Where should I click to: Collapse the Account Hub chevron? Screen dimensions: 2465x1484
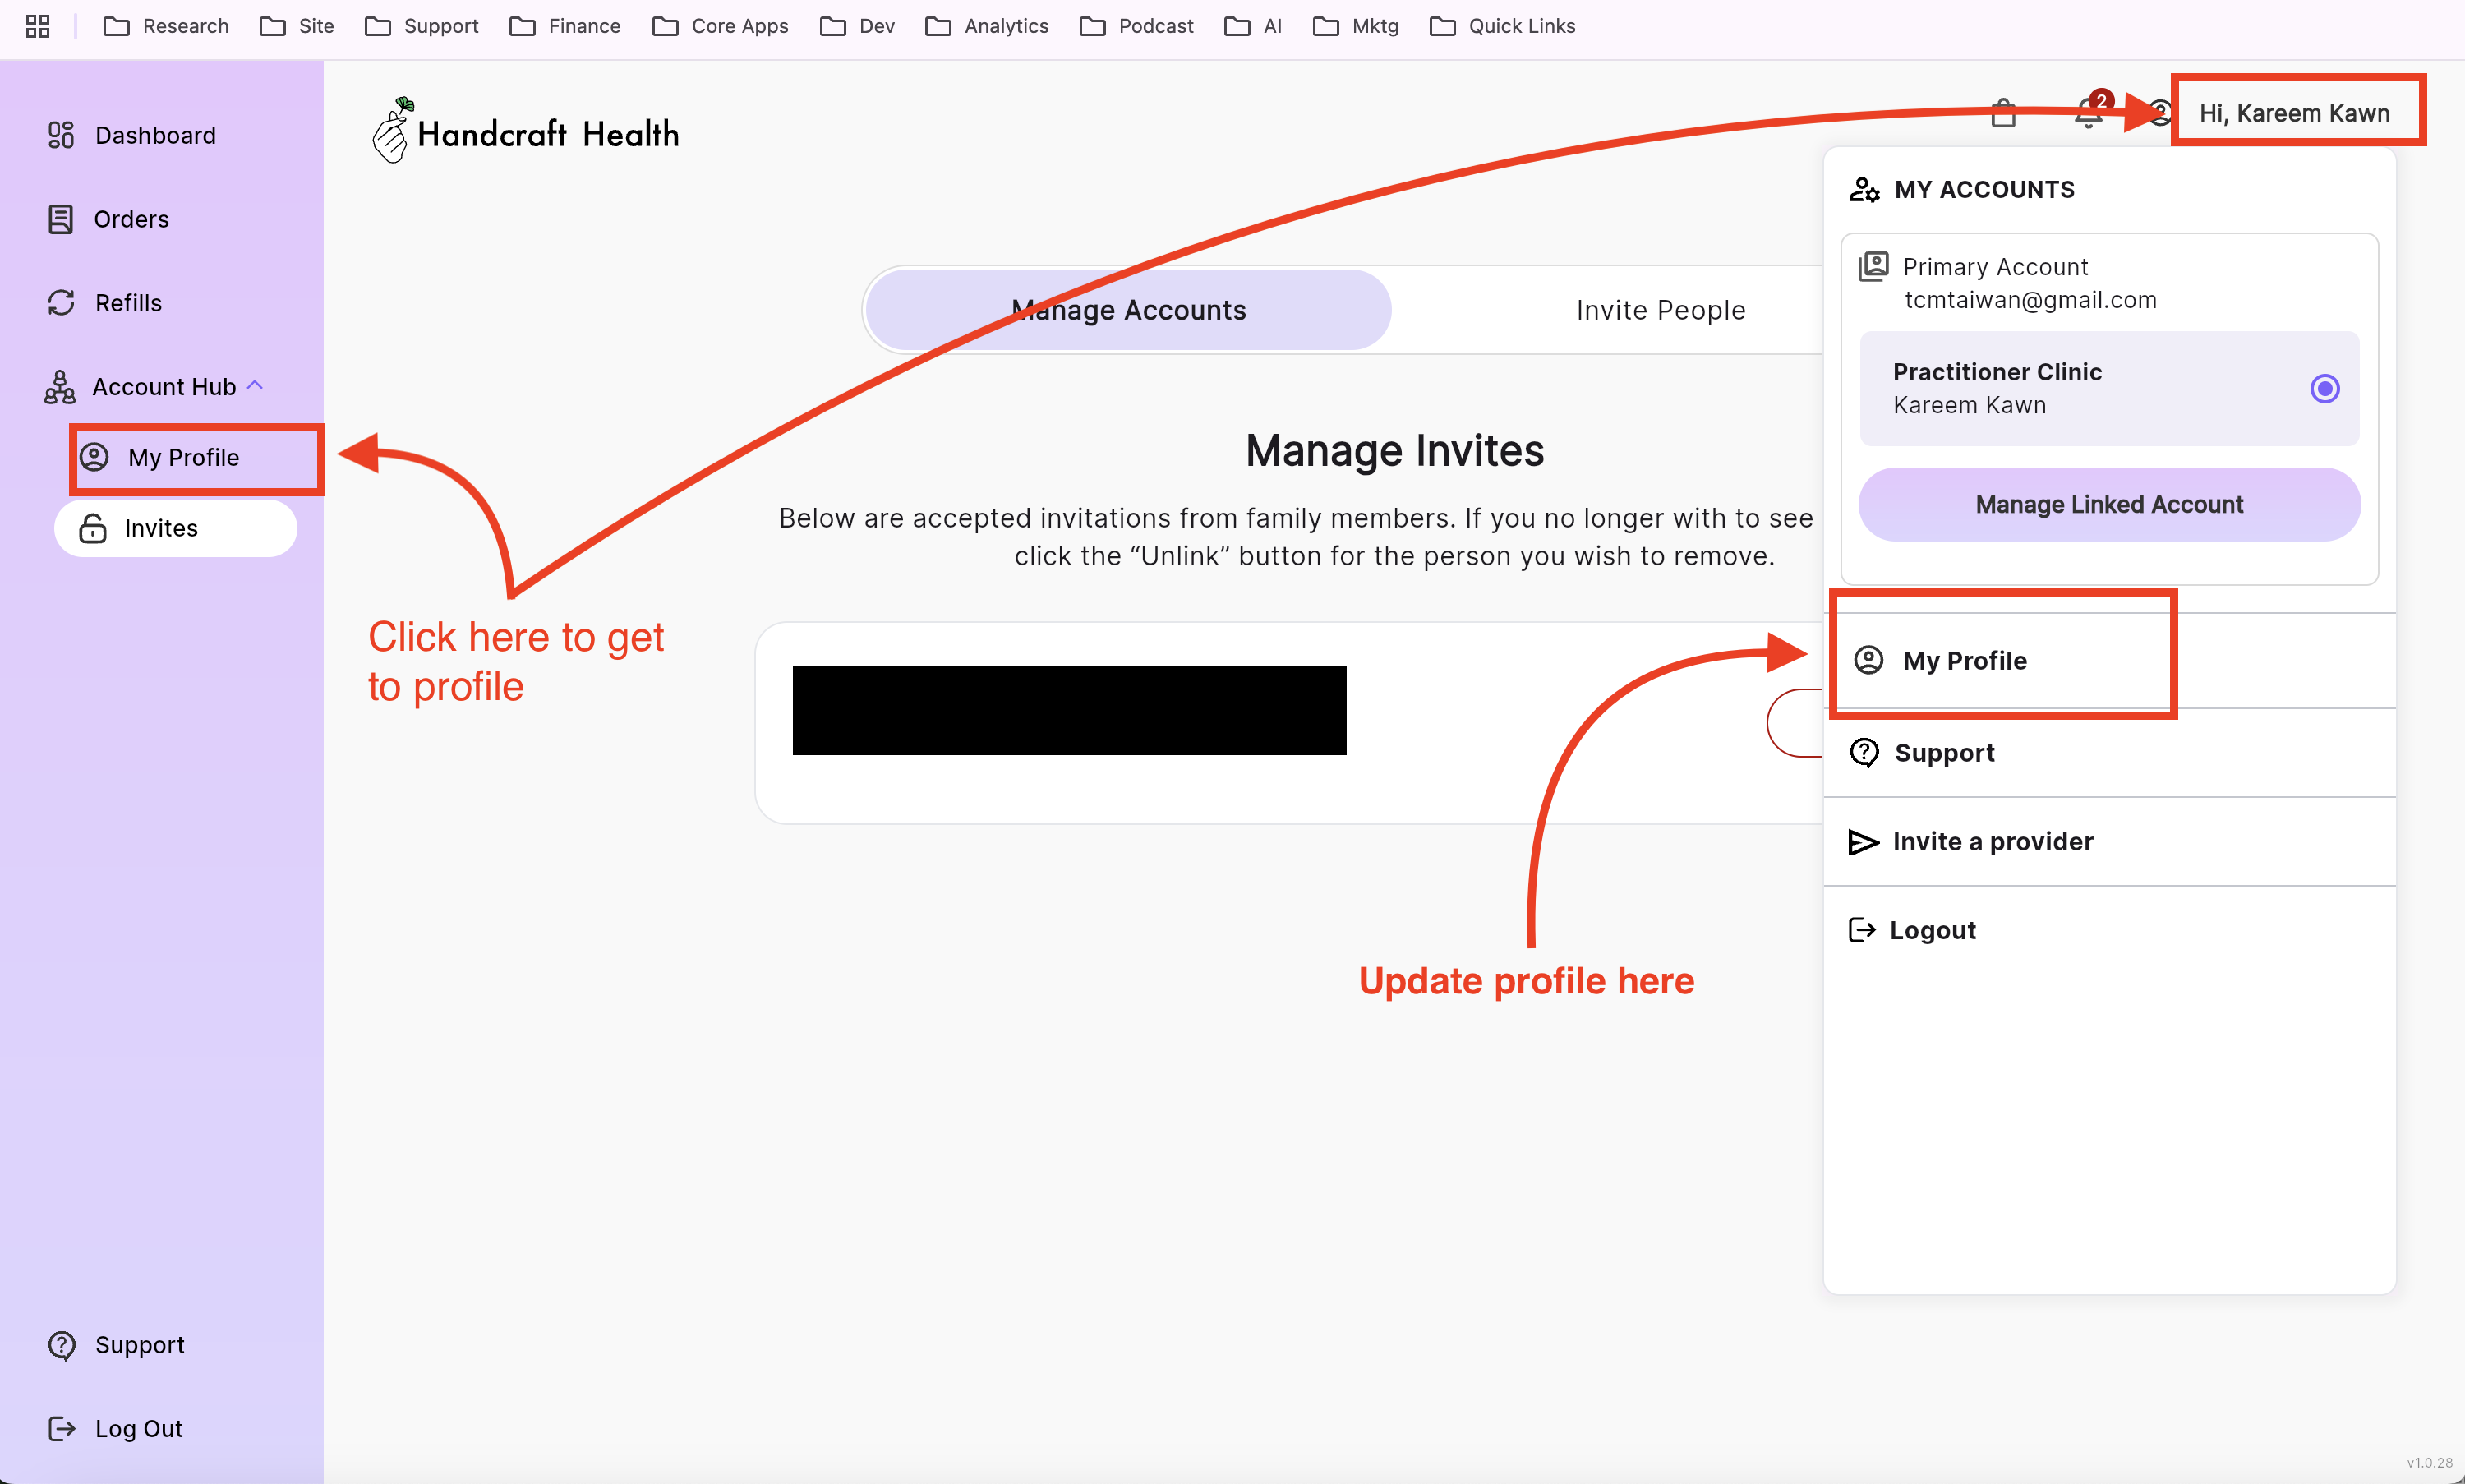click(255, 385)
